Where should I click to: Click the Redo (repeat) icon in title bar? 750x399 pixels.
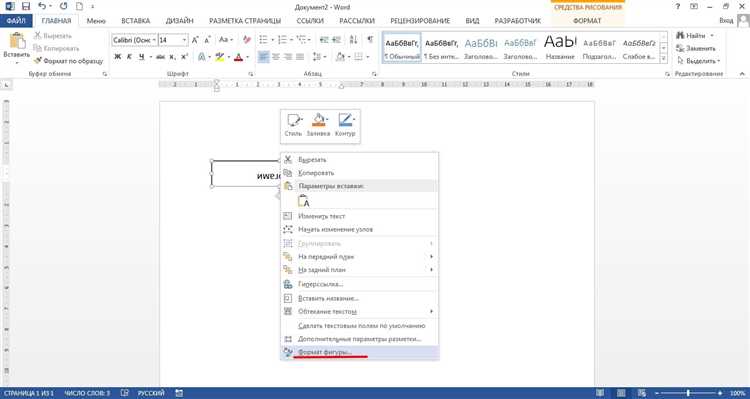tap(64, 7)
